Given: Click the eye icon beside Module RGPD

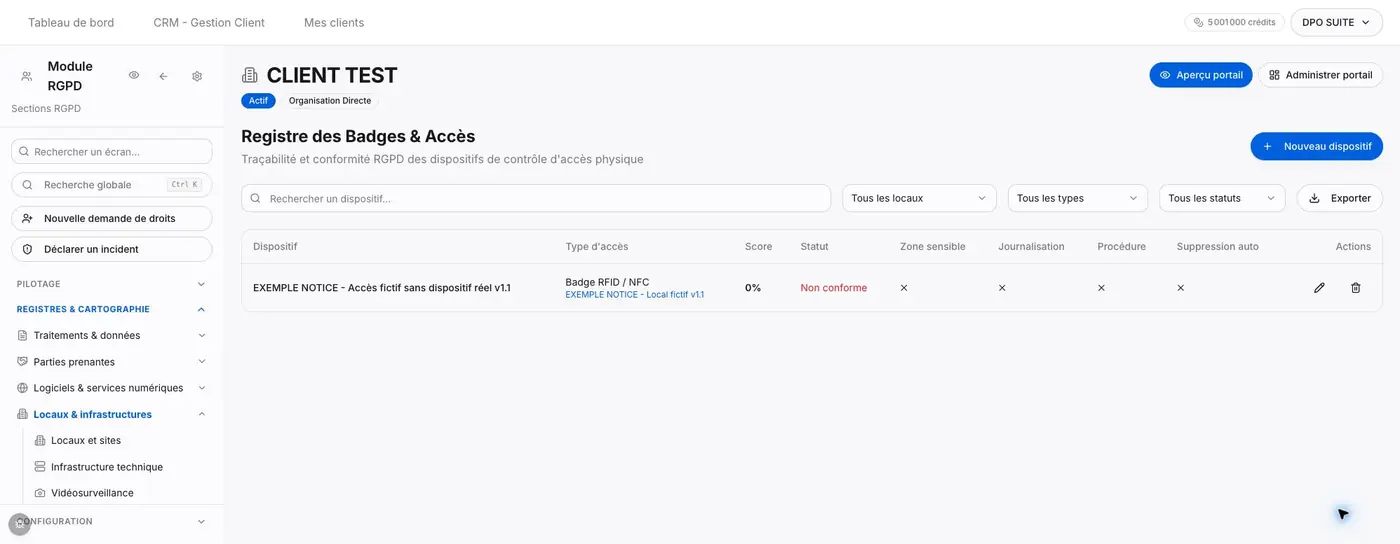Looking at the screenshot, I should [133, 76].
